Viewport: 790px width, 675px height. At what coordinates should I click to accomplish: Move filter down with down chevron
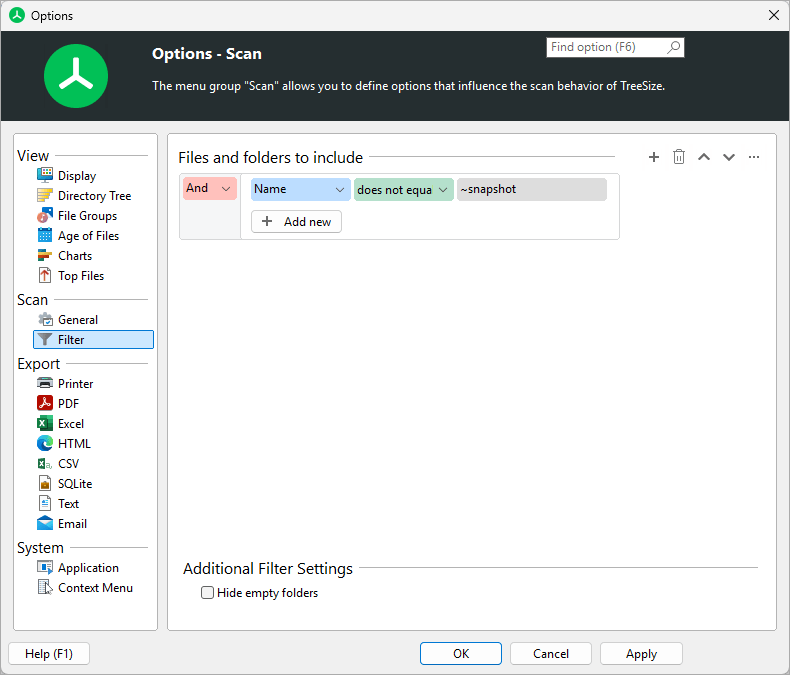click(729, 157)
